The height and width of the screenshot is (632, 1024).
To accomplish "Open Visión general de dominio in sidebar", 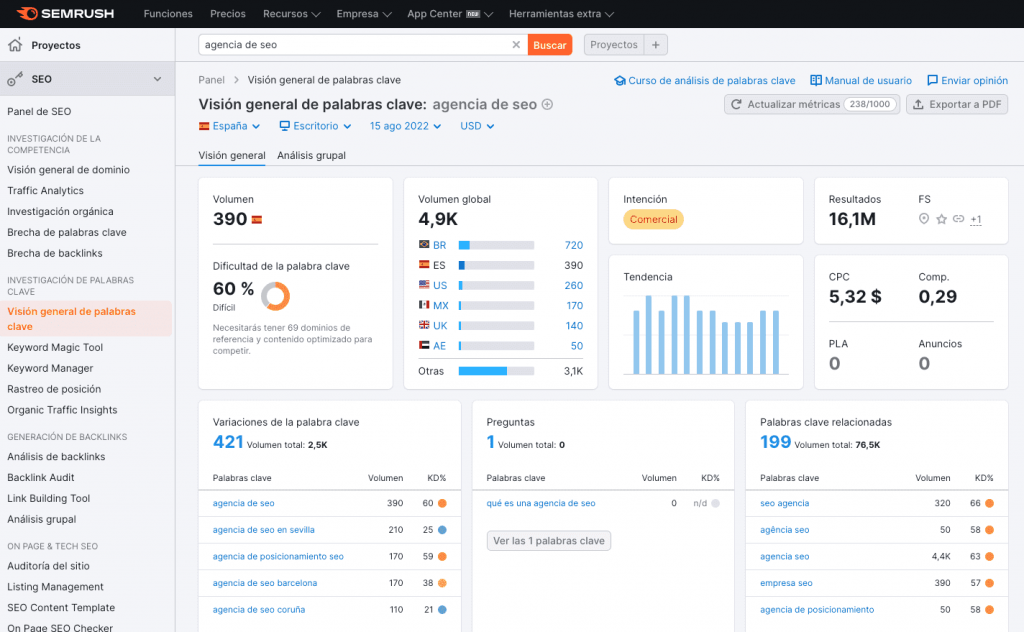I will pos(69,170).
